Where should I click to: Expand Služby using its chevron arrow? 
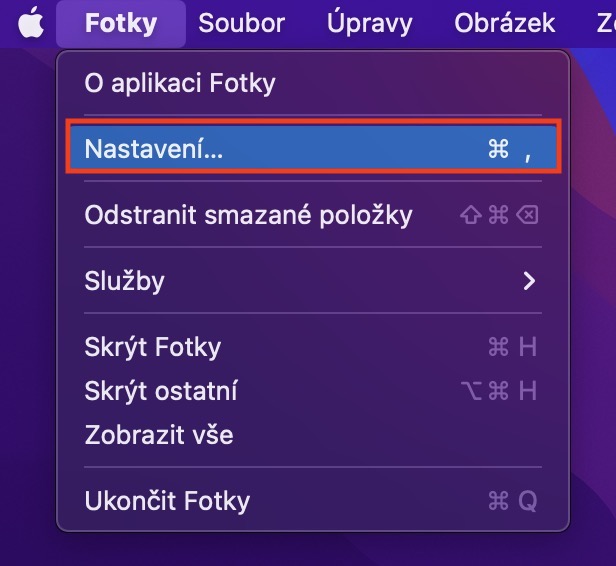(x=530, y=281)
